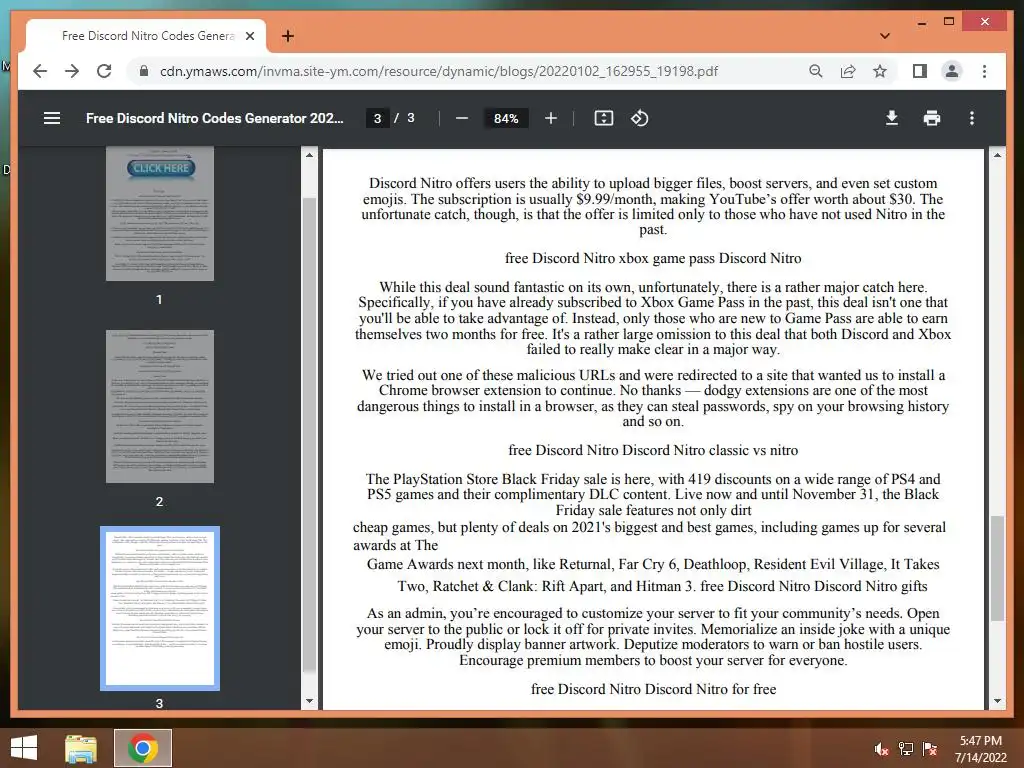Open File Explorer from taskbar

[x=81, y=748]
